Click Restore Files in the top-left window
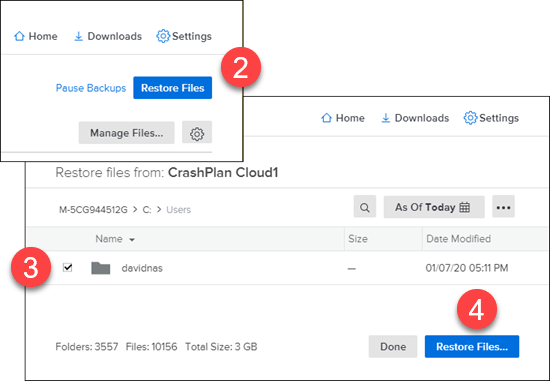This screenshot has width=550, height=381. 173,88
